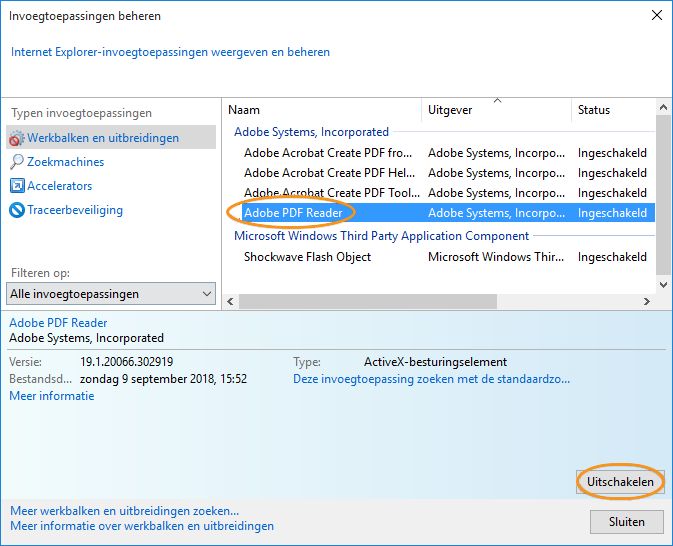Open the 'Filteren op' dropdown
This screenshot has width=673, height=546.
(x=111, y=294)
